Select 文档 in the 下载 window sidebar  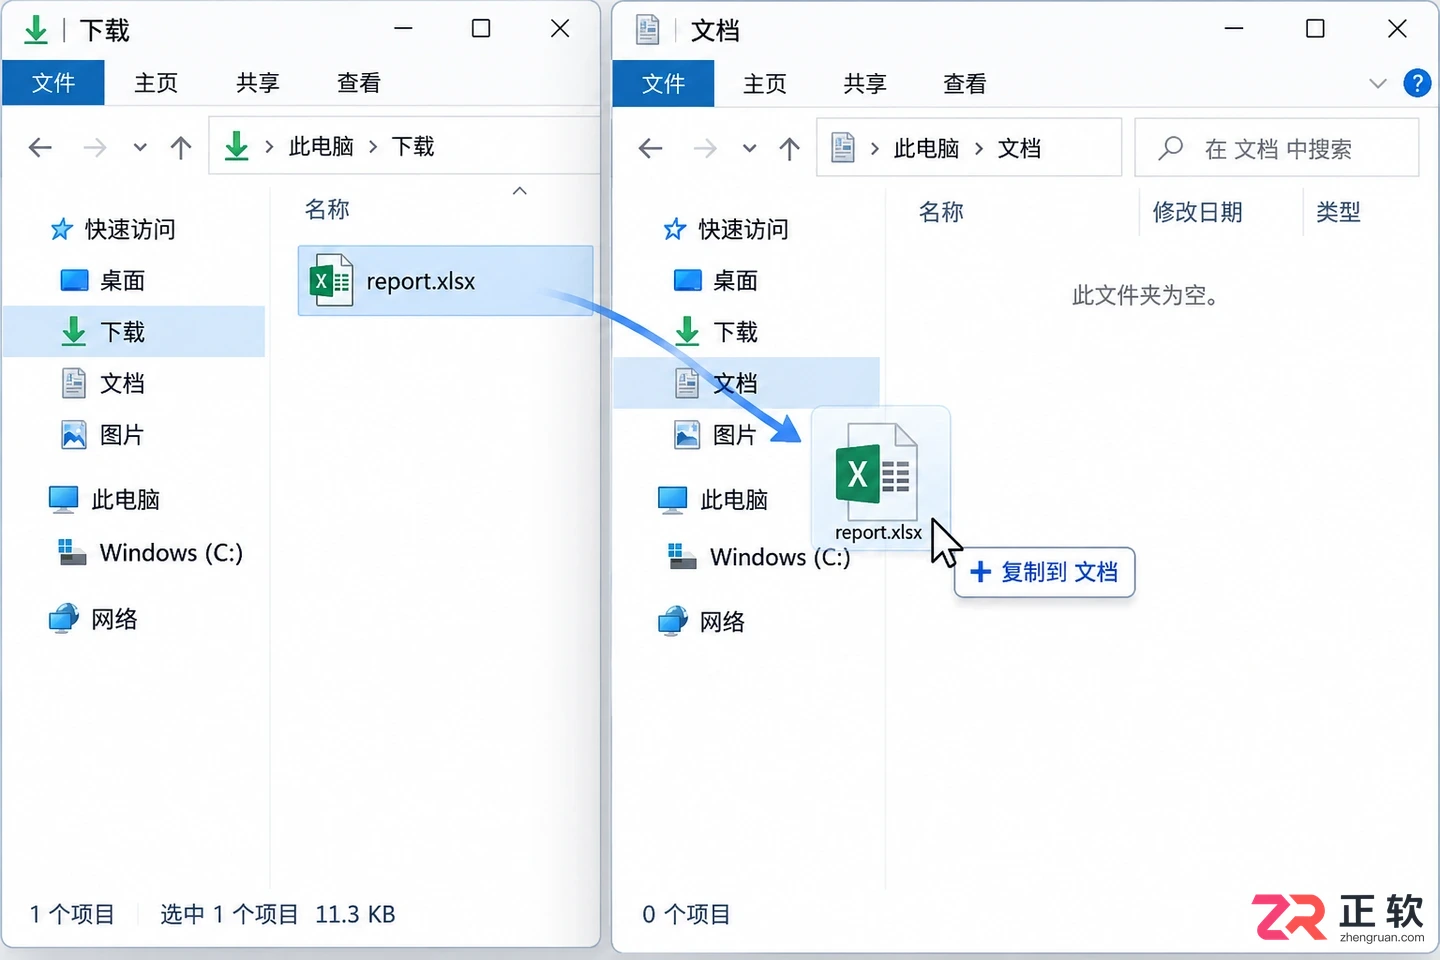click(x=103, y=383)
